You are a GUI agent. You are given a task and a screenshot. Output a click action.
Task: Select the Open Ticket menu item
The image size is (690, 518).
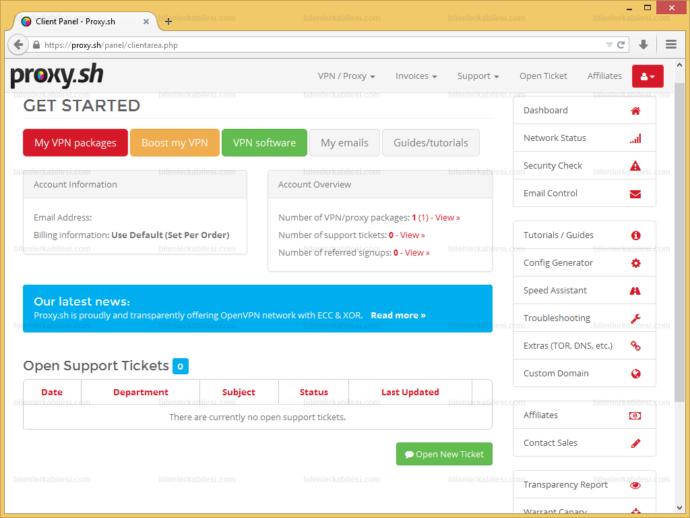[543, 76]
